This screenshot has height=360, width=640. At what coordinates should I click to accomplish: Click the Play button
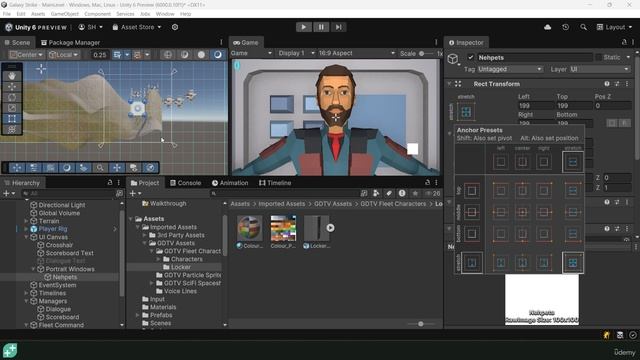point(303,27)
